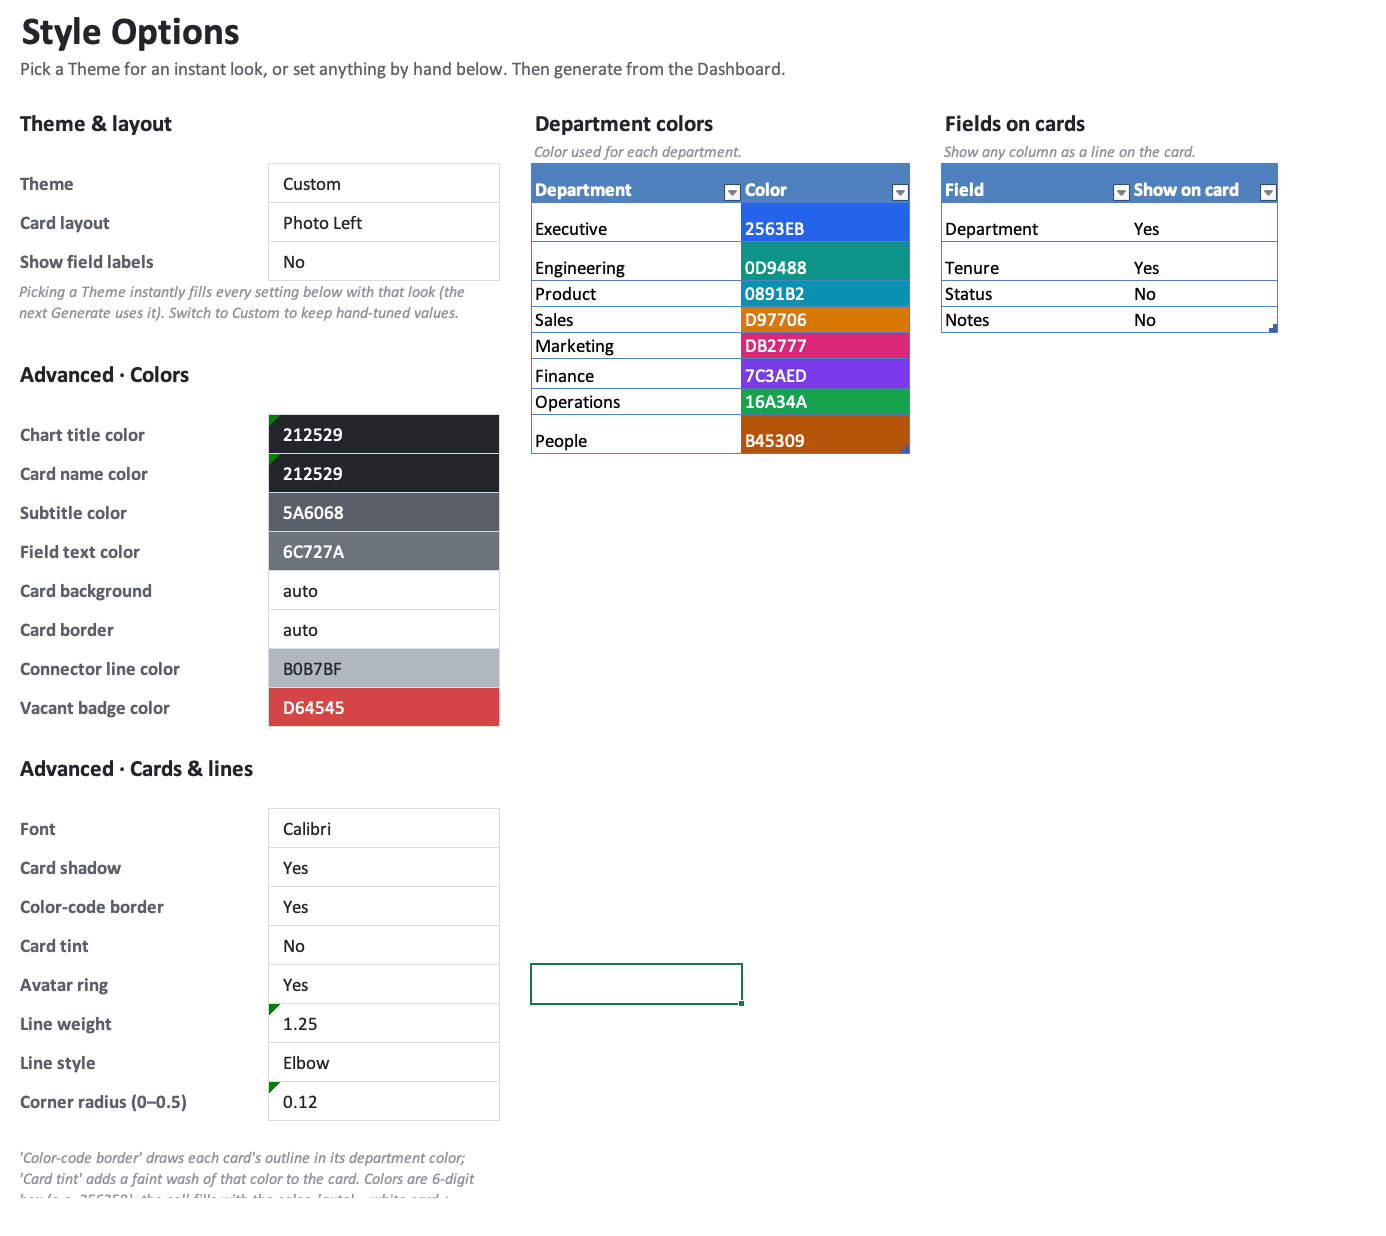Select the 'Product' department cell

pyautogui.click(x=636, y=293)
